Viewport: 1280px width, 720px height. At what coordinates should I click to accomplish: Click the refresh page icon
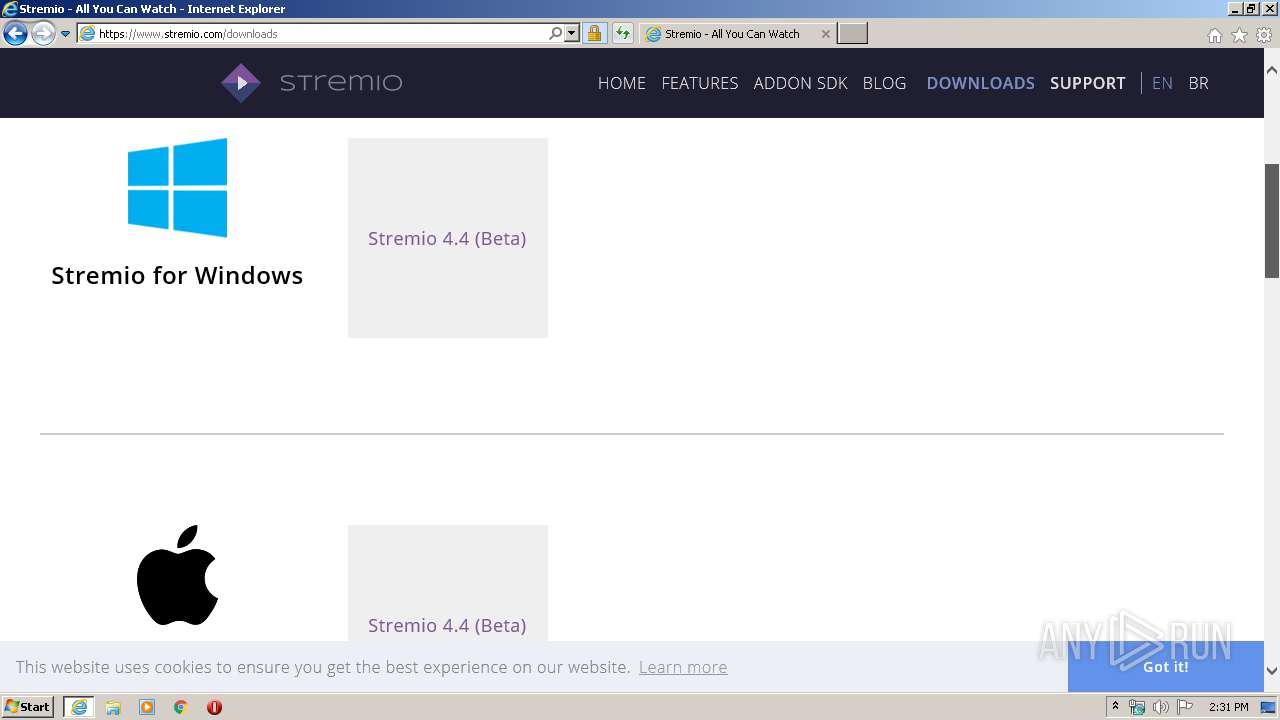click(623, 33)
